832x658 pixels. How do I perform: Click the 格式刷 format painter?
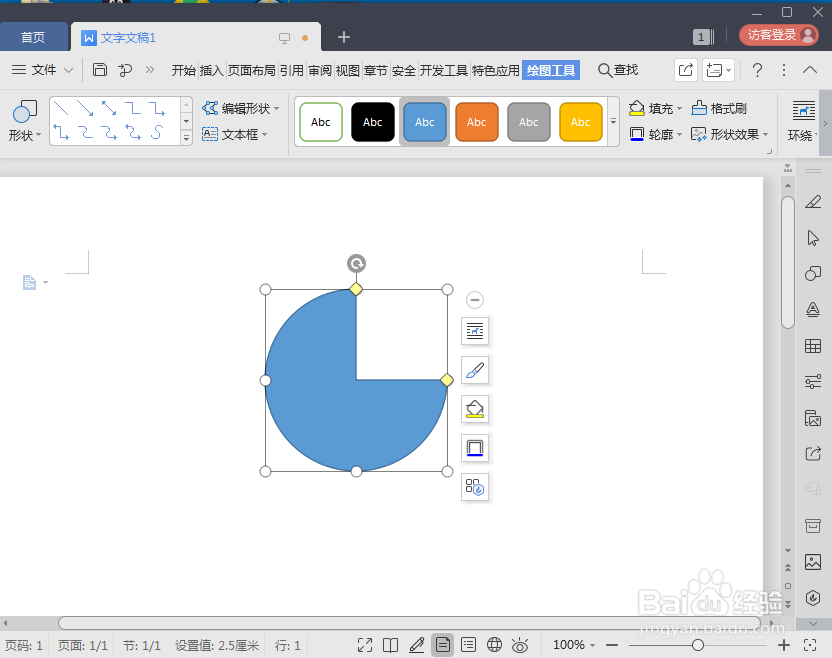719,108
